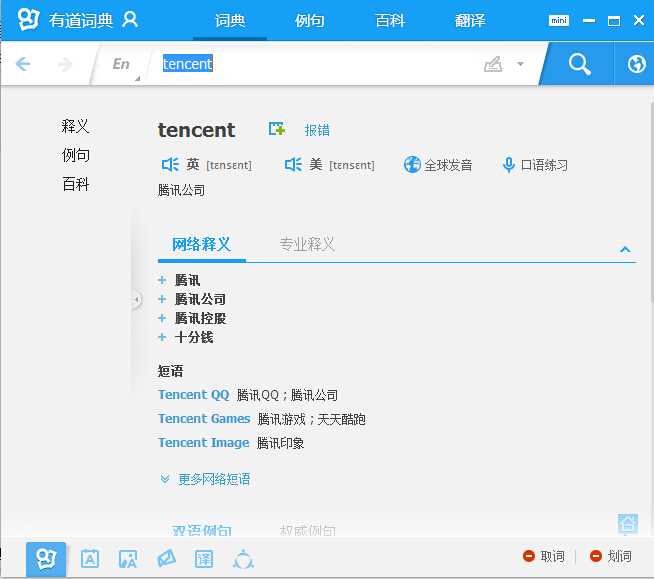Switch to the 百科 top tab
Screen dimensions: 654x579
tap(390, 20)
